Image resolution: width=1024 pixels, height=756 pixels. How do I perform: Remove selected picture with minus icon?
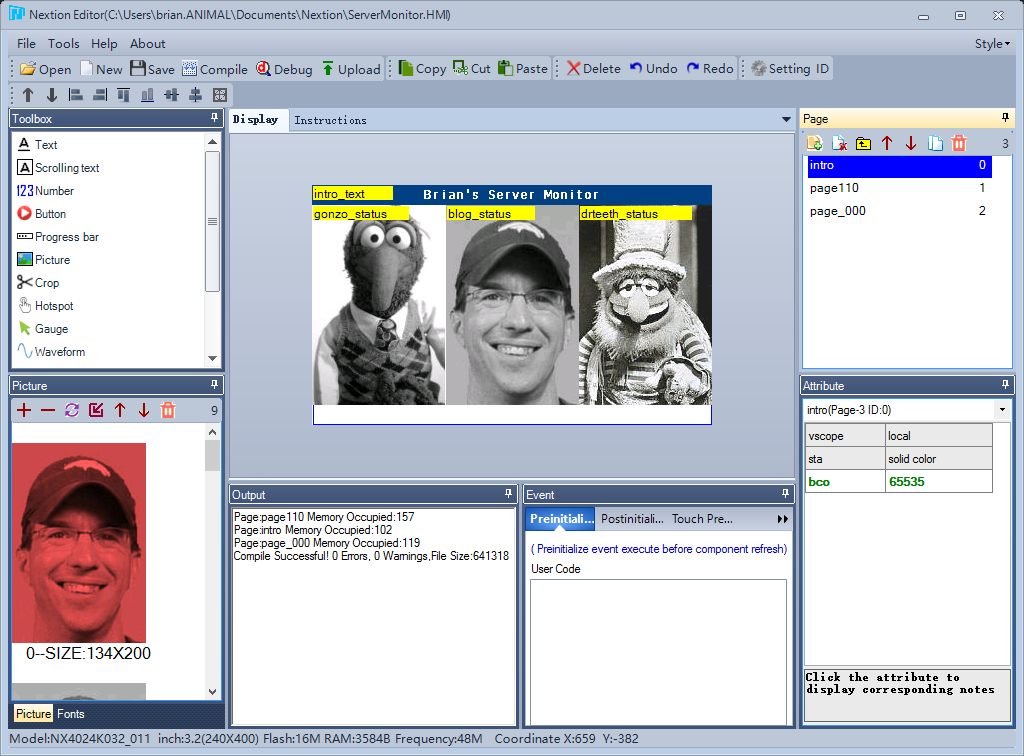[48, 410]
